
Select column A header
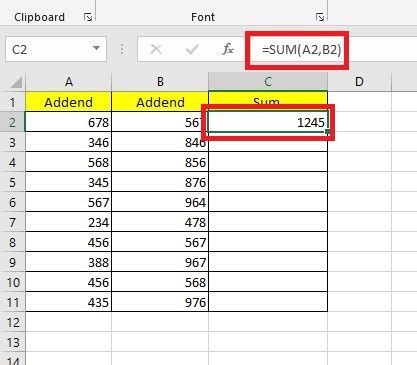click(x=68, y=82)
